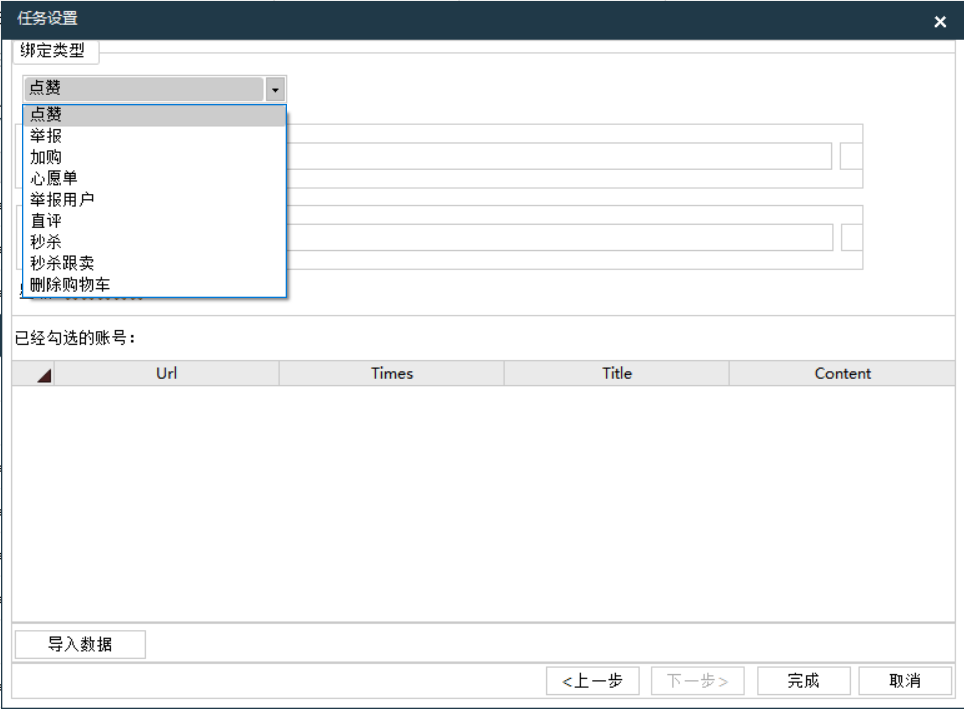Click the 点赞 combo box field

pos(145,89)
